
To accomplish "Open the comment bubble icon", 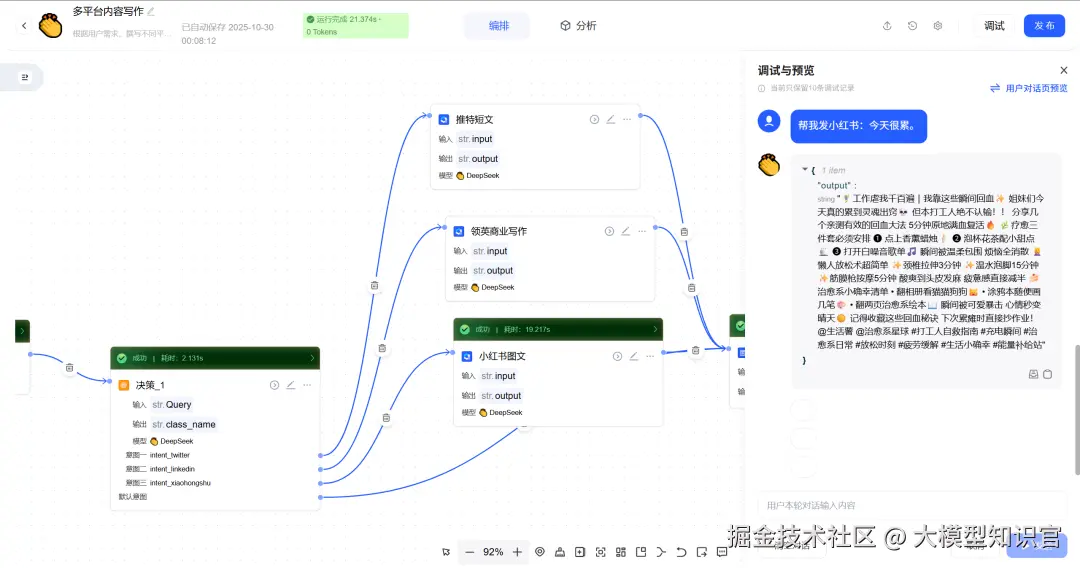I will tap(722, 552).
